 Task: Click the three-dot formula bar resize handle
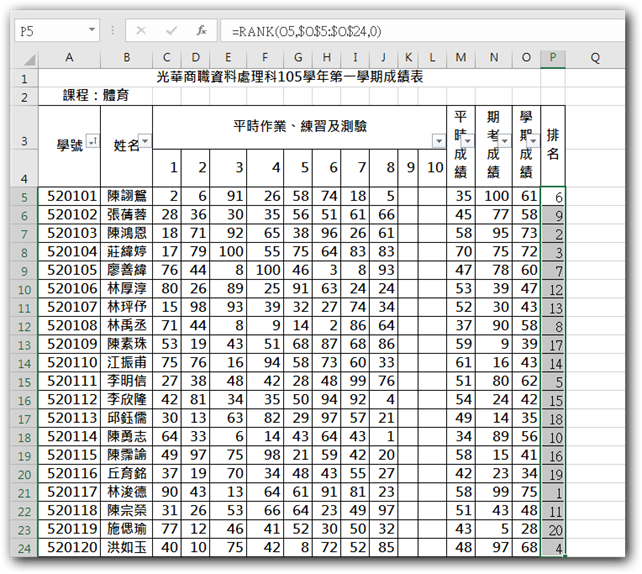tap(113, 30)
